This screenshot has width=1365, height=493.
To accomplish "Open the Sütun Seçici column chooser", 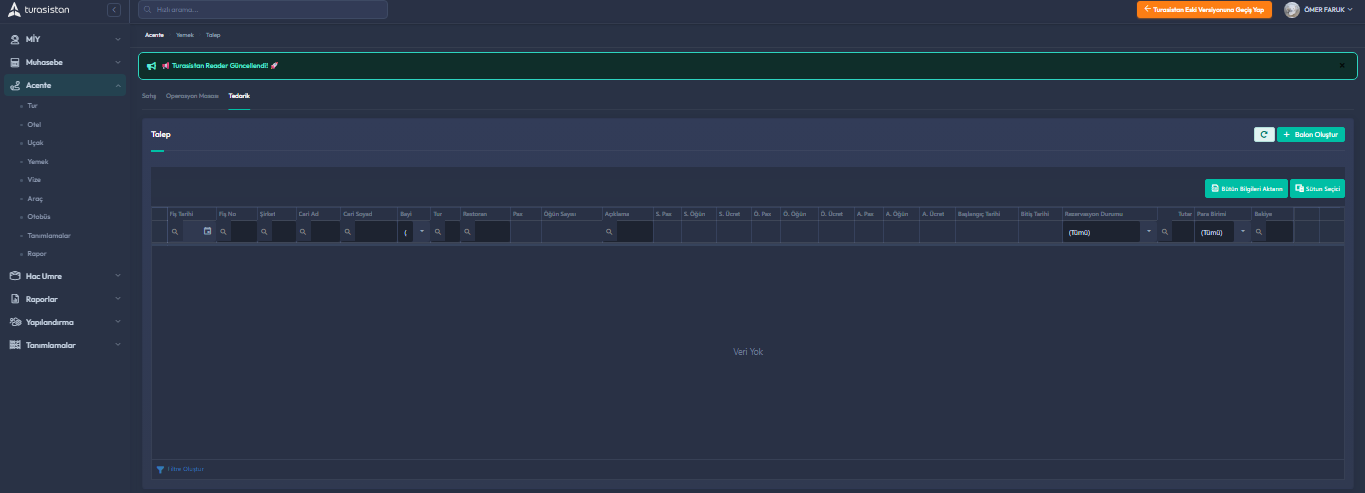I will 1317,188.
